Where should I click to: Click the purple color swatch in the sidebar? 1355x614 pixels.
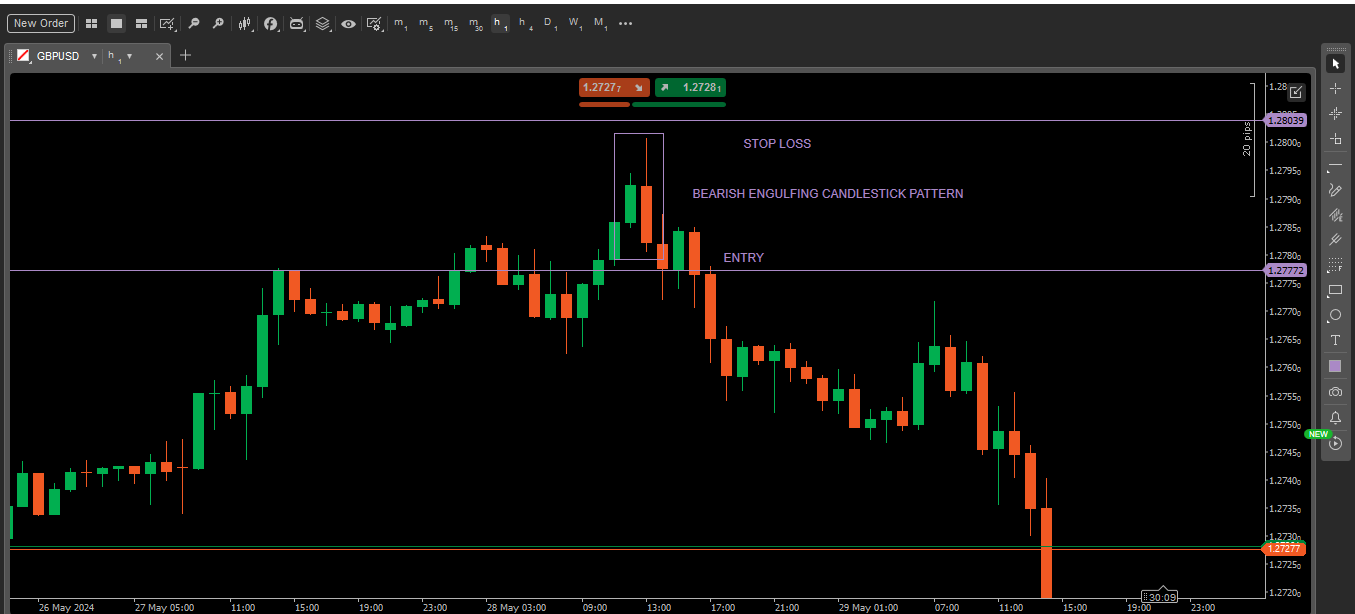point(1335,365)
